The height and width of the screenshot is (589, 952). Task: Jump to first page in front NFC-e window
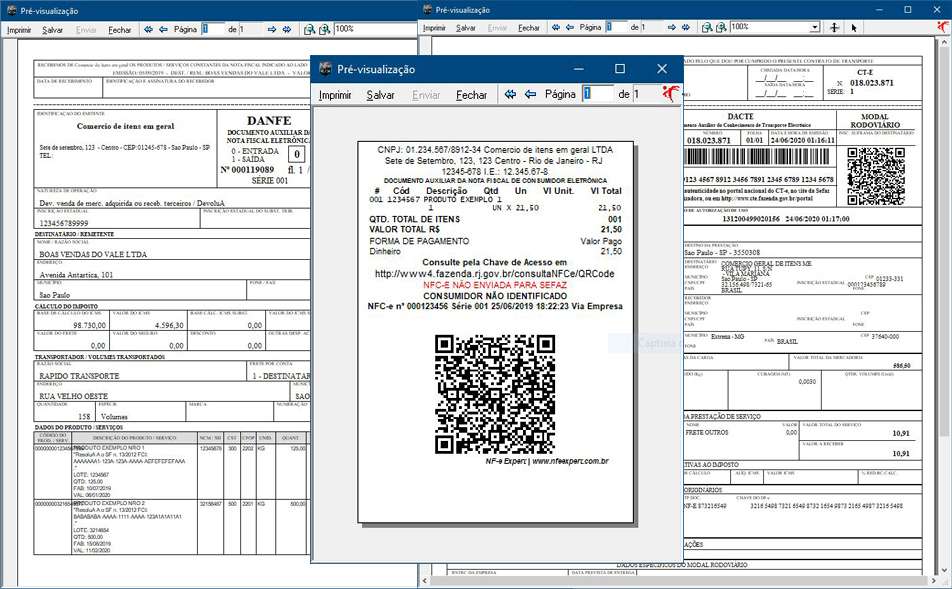(x=511, y=94)
